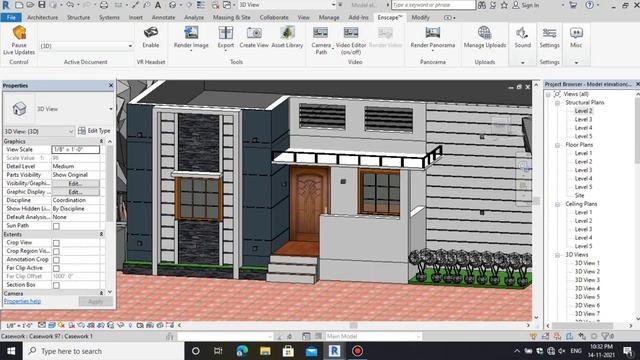Click the Misc ribbon icon
The height and width of the screenshot is (360, 640).
(x=576, y=33)
